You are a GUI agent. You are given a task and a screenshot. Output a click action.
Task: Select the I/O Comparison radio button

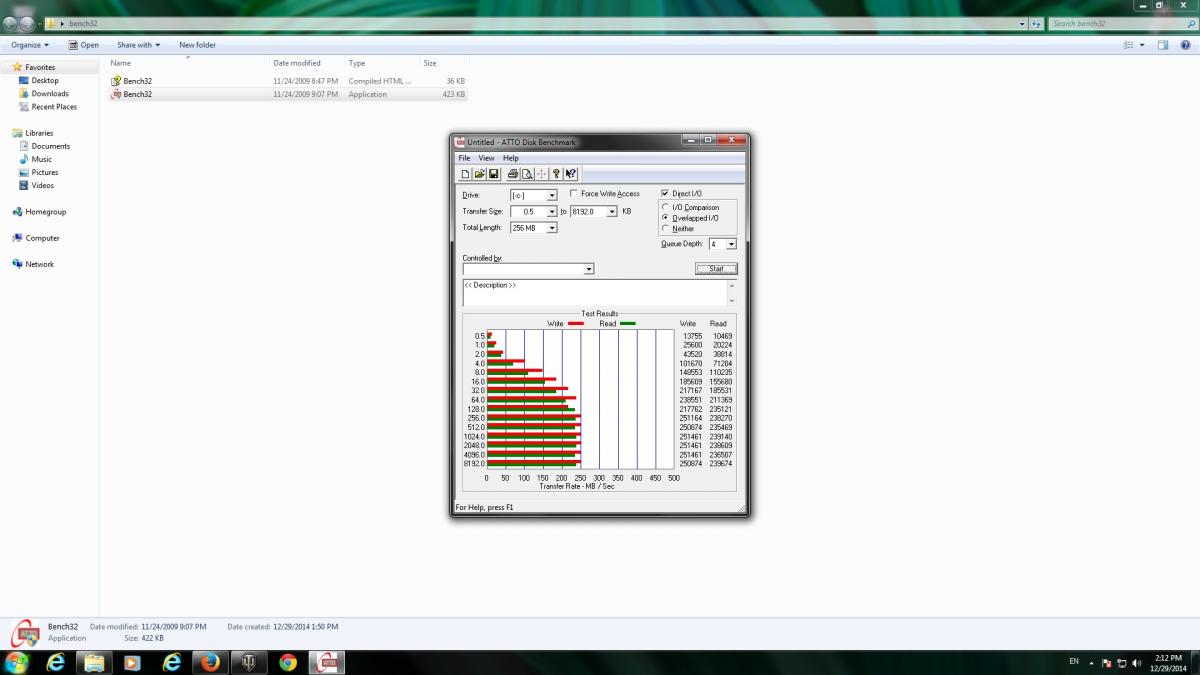pyautogui.click(x=666, y=207)
